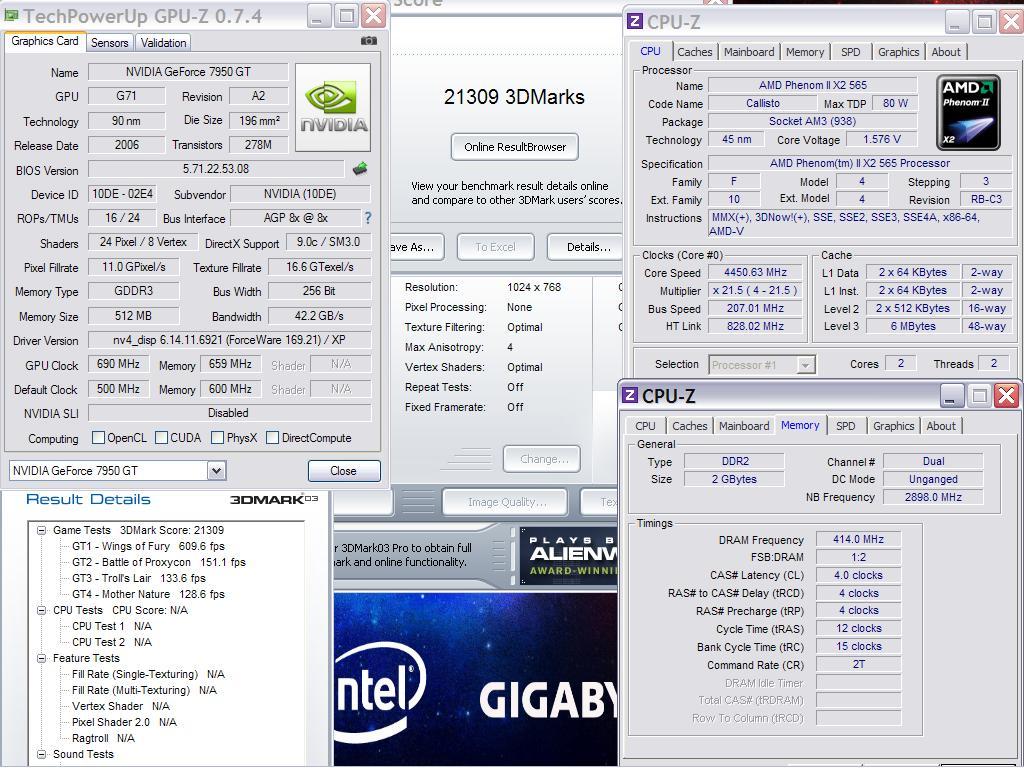Image resolution: width=1024 pixels, height=768 pixels.
Task: Toggle the PhysX checkbox
Action: pos(217,438)
